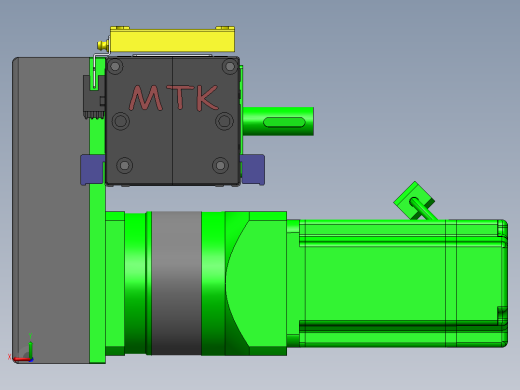
Task: Click the red MTK lettering on the housing
Action: pos(174,98)
